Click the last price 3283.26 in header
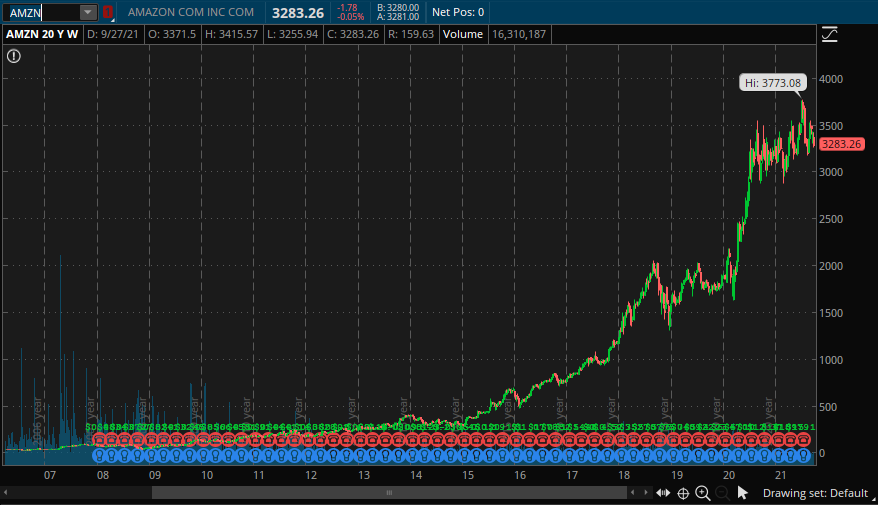 298,13
